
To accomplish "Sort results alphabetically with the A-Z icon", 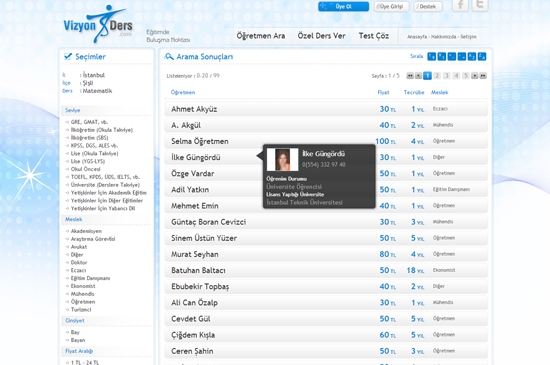I will tap(472, 56).
